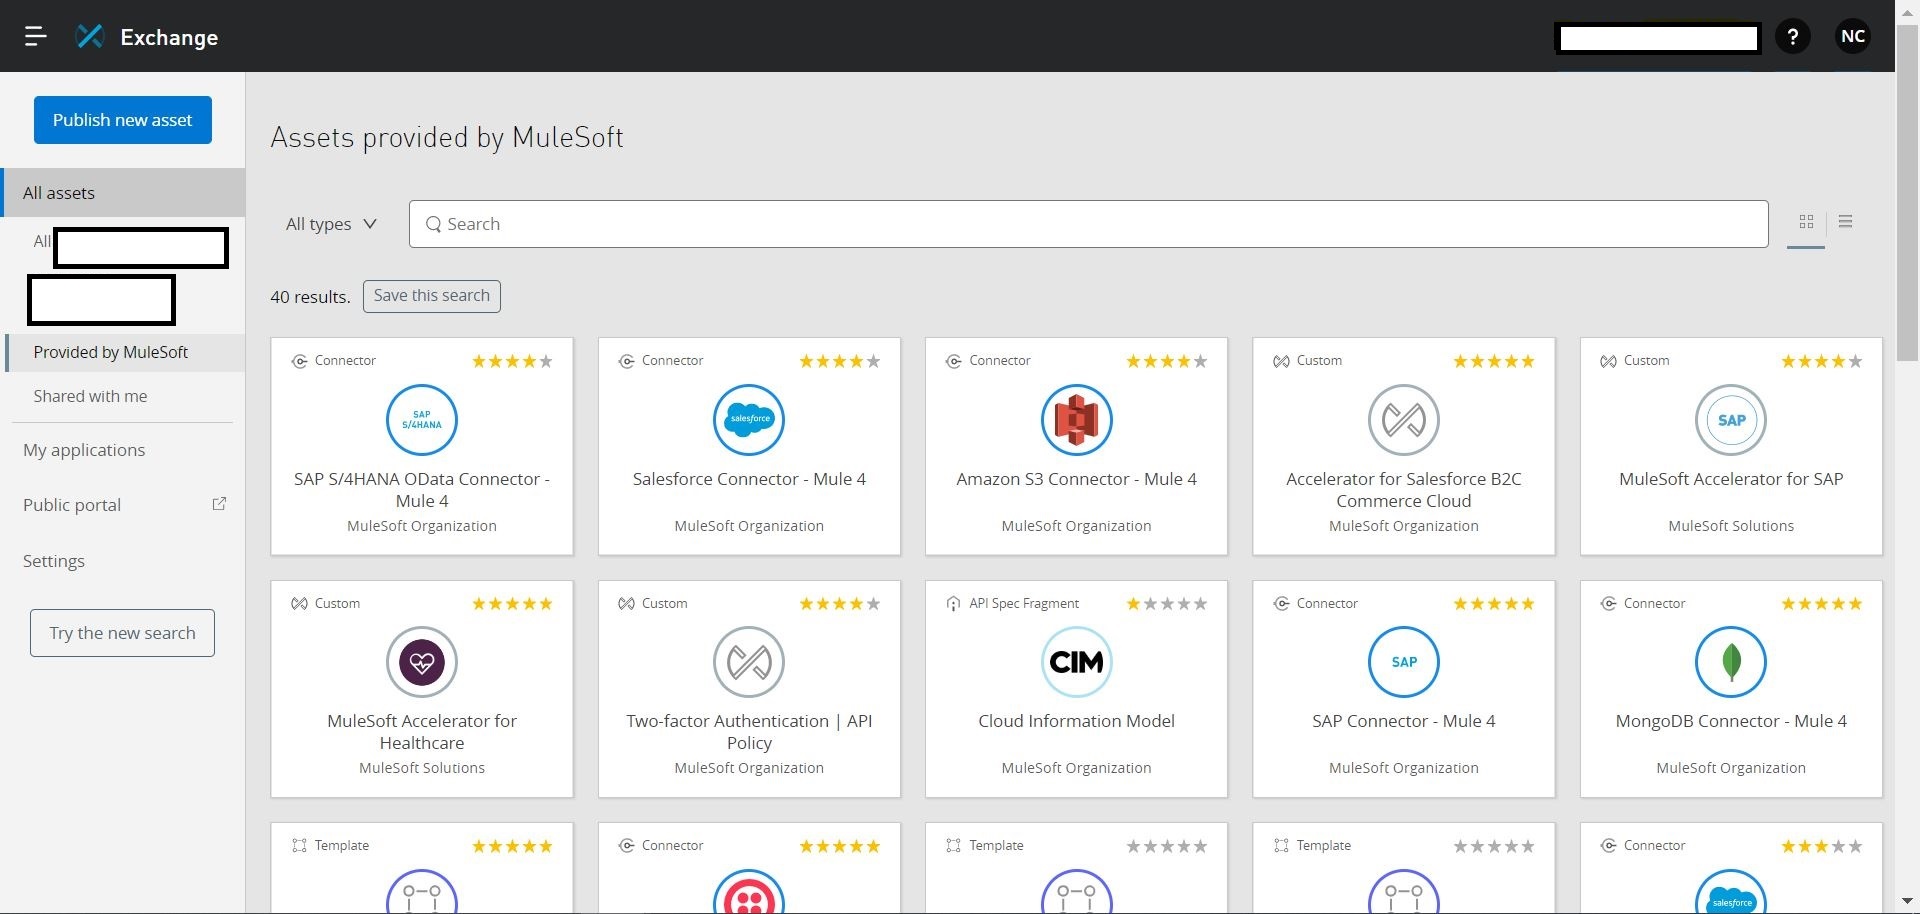Select Provided by MuleSoft in the sidebar
The image size is (1920, 914).
pos(125,353)
